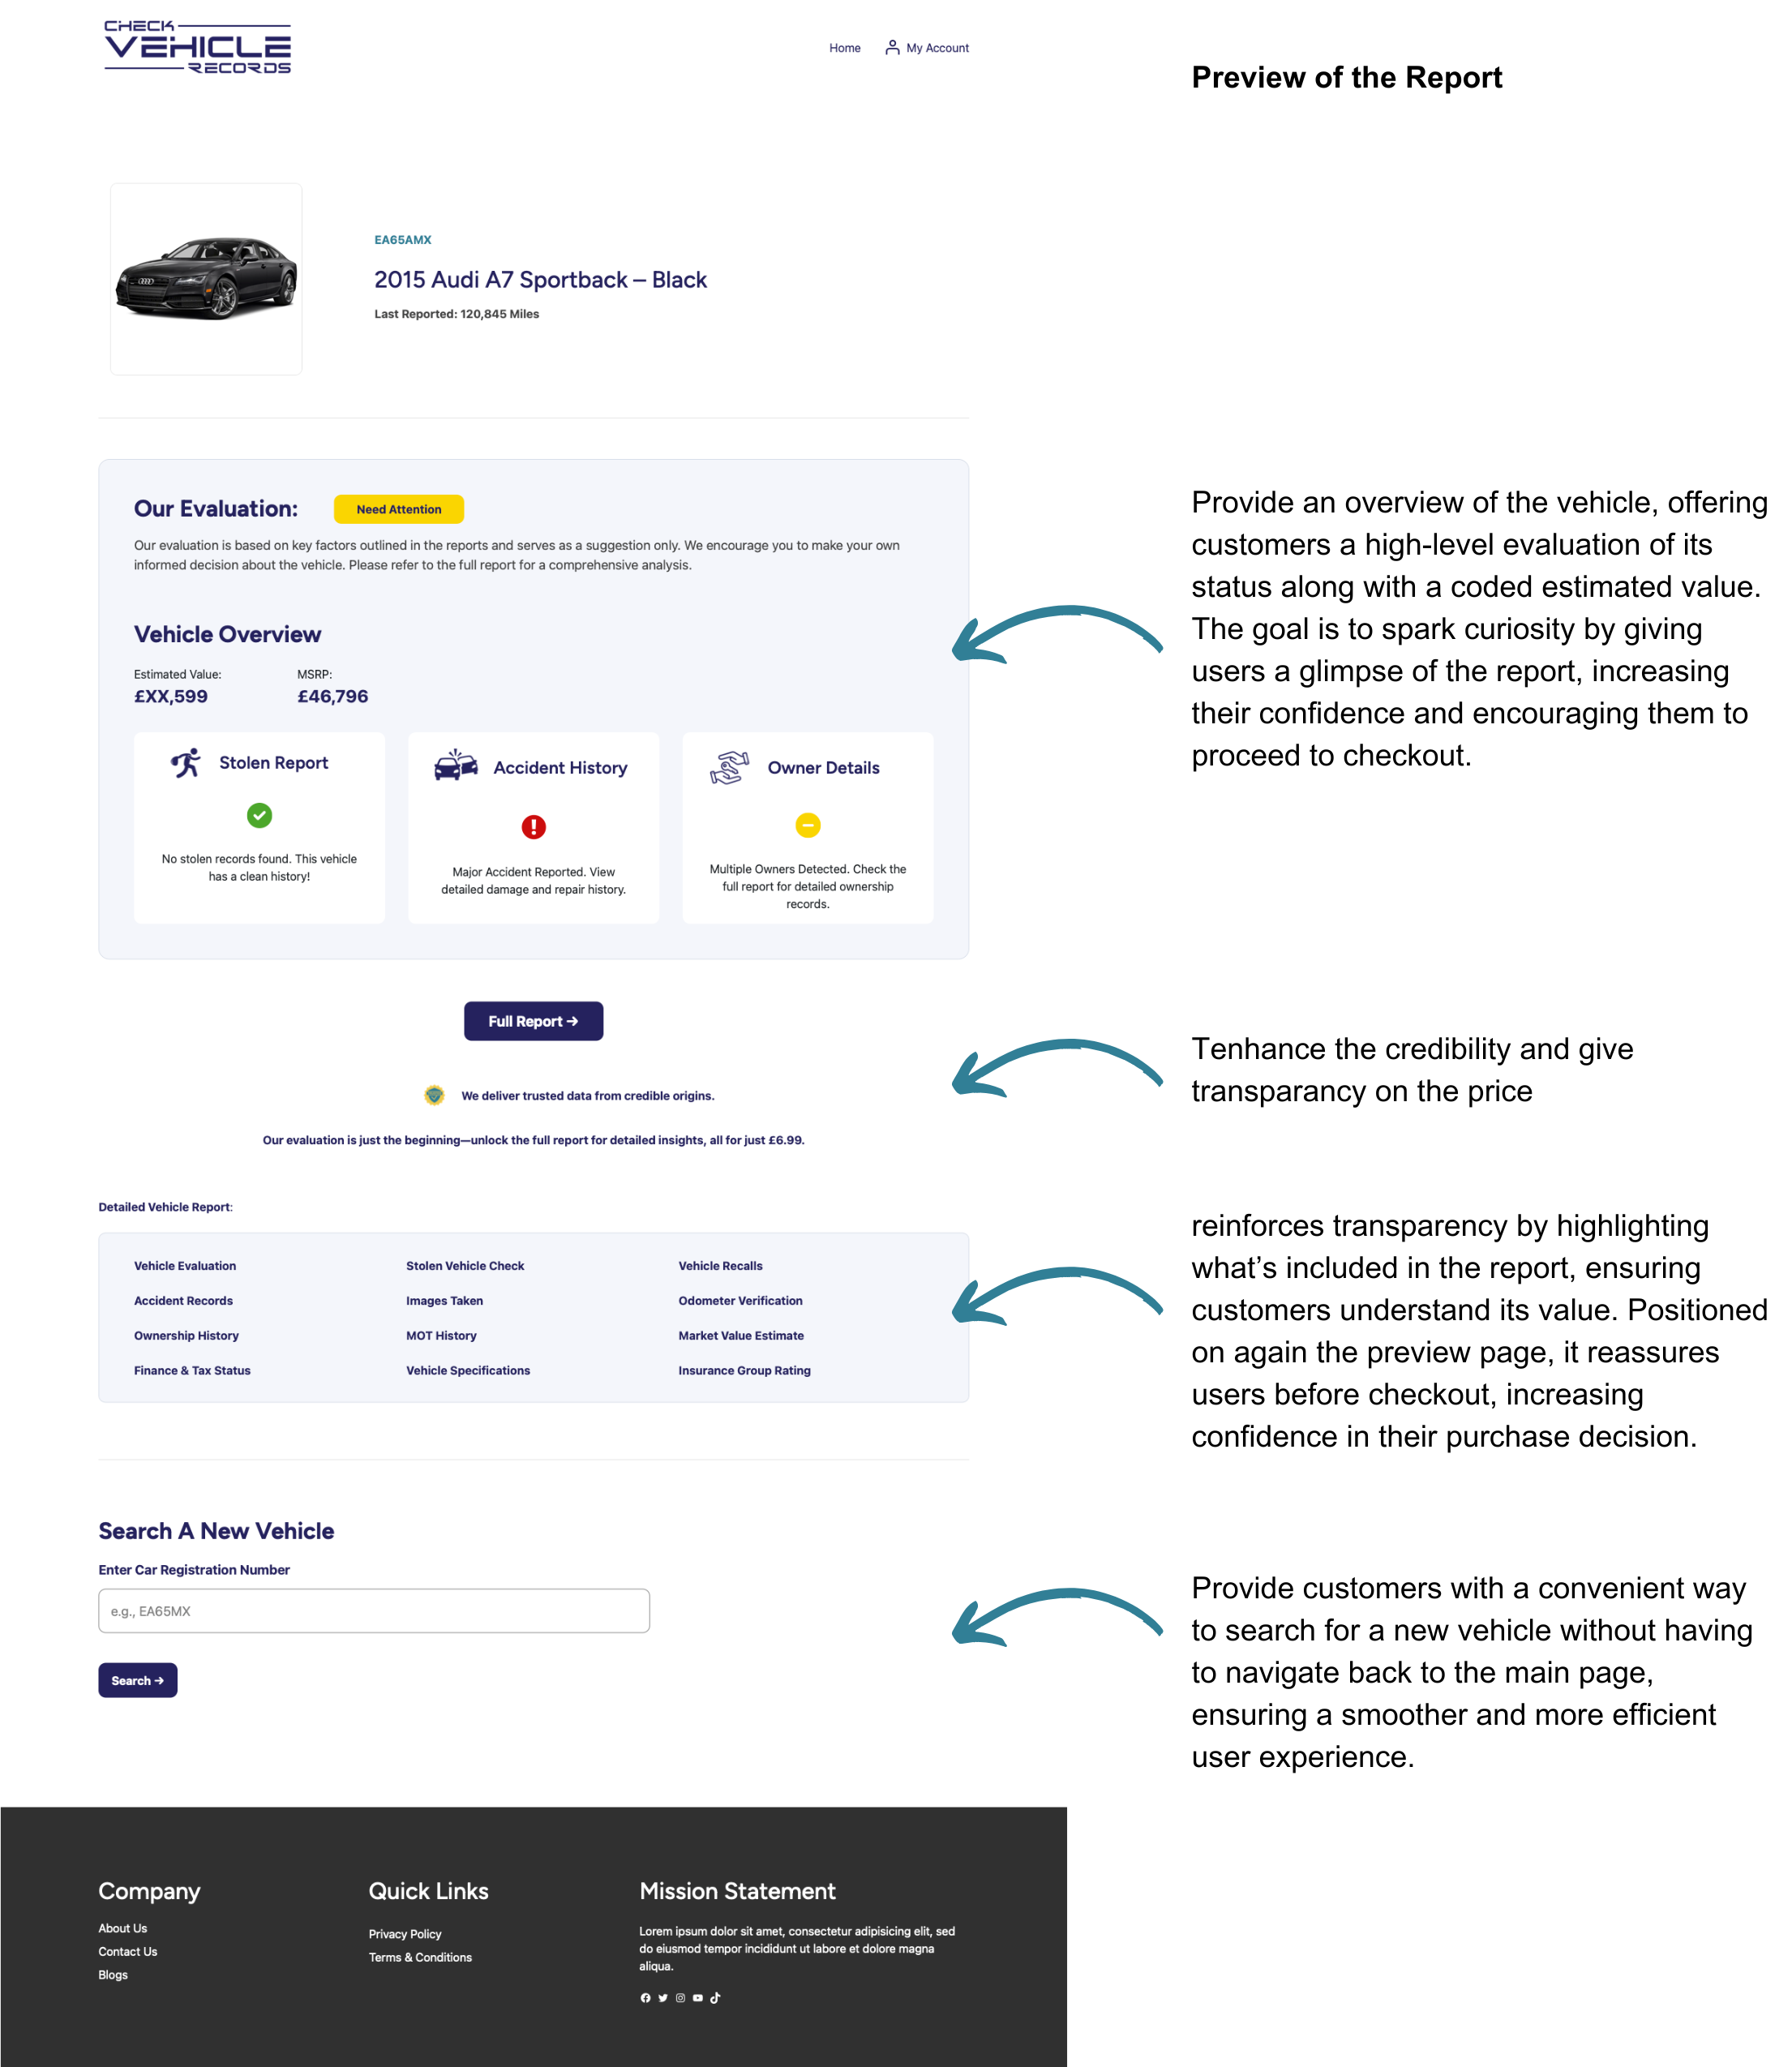Open Odometer Verification section
The height and width of the screenshot is (2067, 1792).
pyautogui.click(x=740, y=1301)
